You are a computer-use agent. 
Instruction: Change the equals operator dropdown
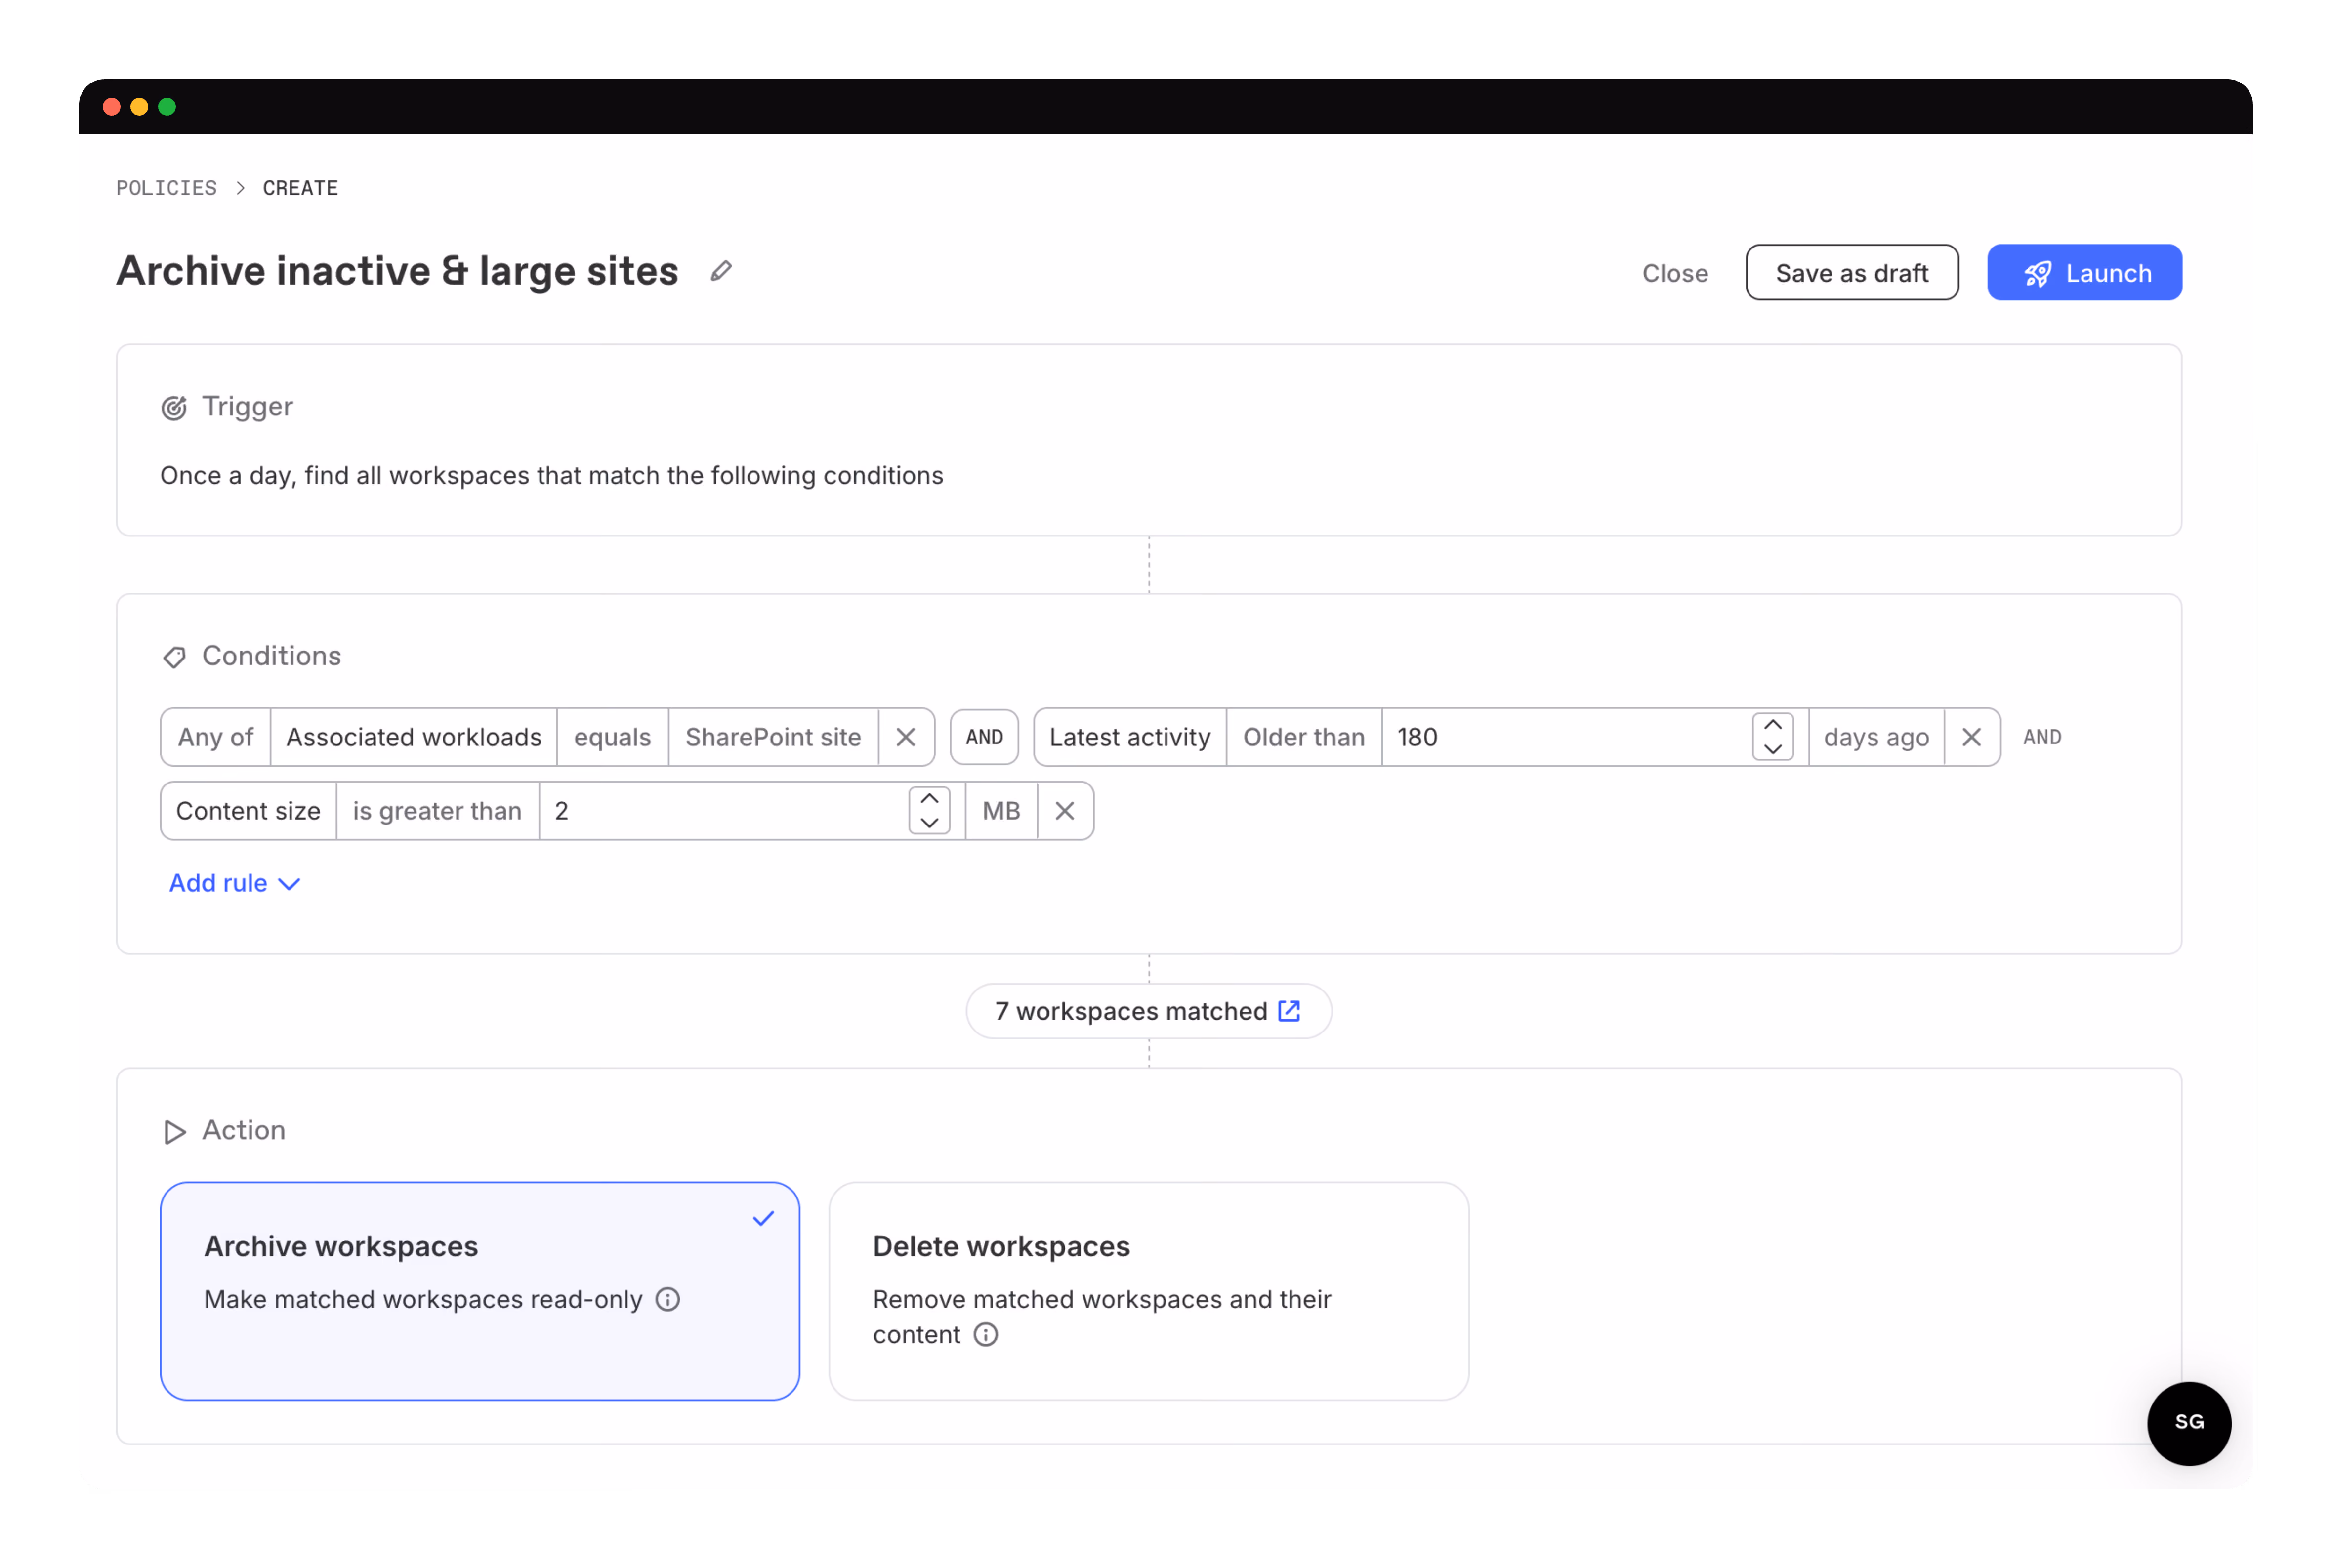point(612,737)
